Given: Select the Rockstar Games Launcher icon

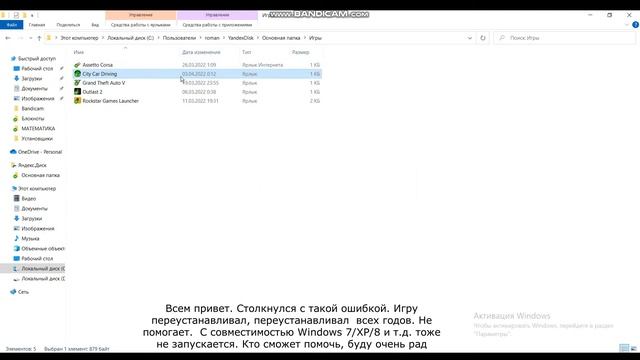Looking at the screenshot, I should pyautogui.click(x=77, y=101).
